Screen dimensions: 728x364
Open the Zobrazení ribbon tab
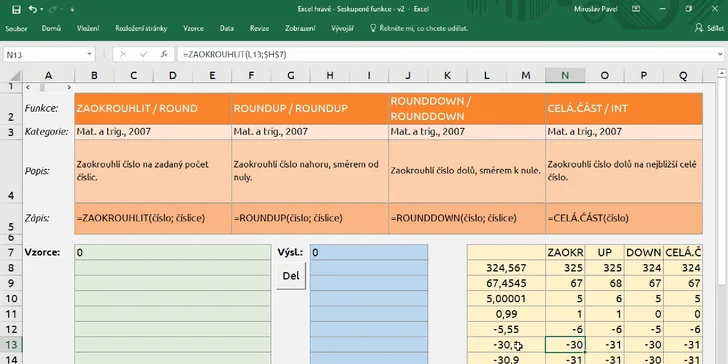(x=300, y=28)
